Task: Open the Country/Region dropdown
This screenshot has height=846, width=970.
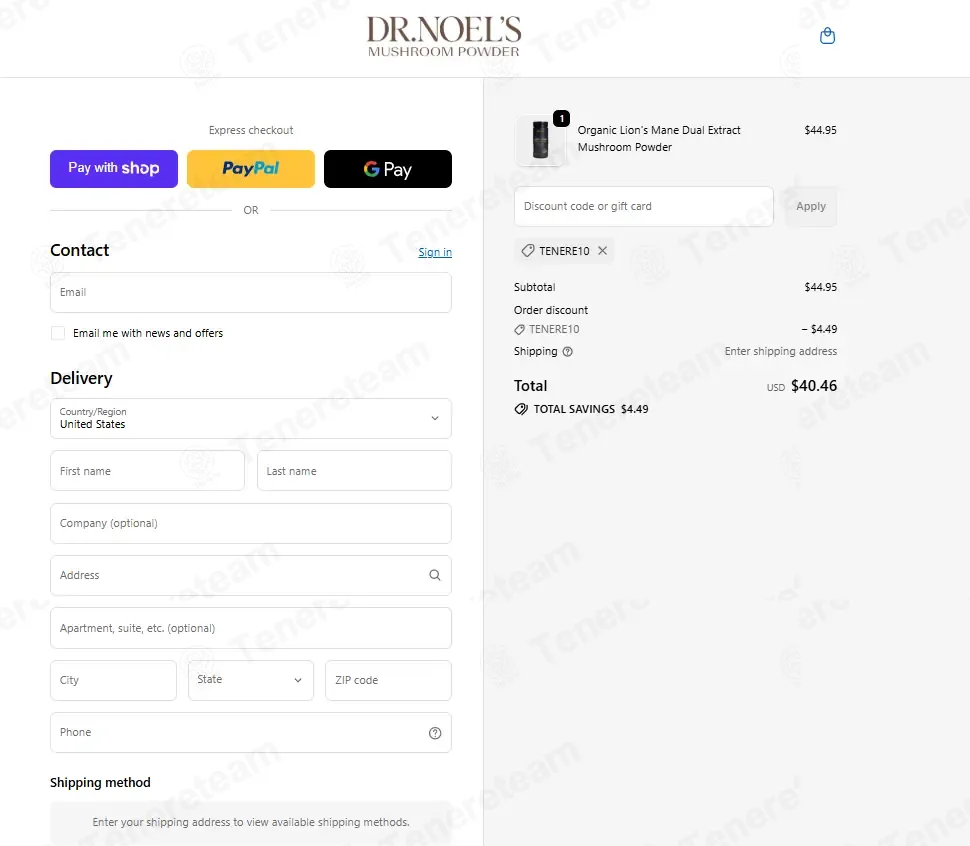Action: [251, 419]
